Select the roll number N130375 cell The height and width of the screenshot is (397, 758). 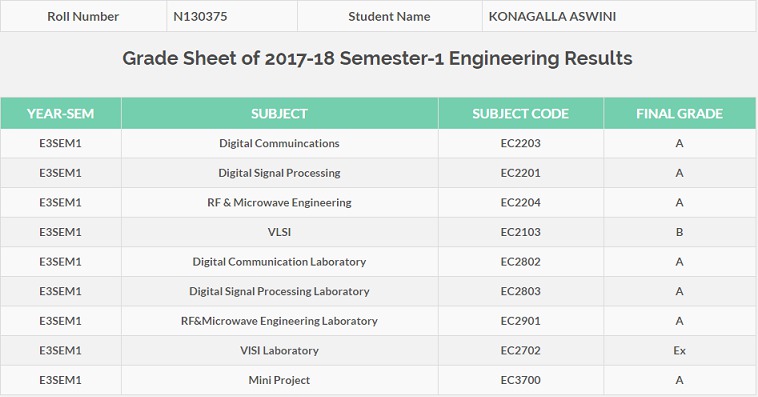point(232,16)
